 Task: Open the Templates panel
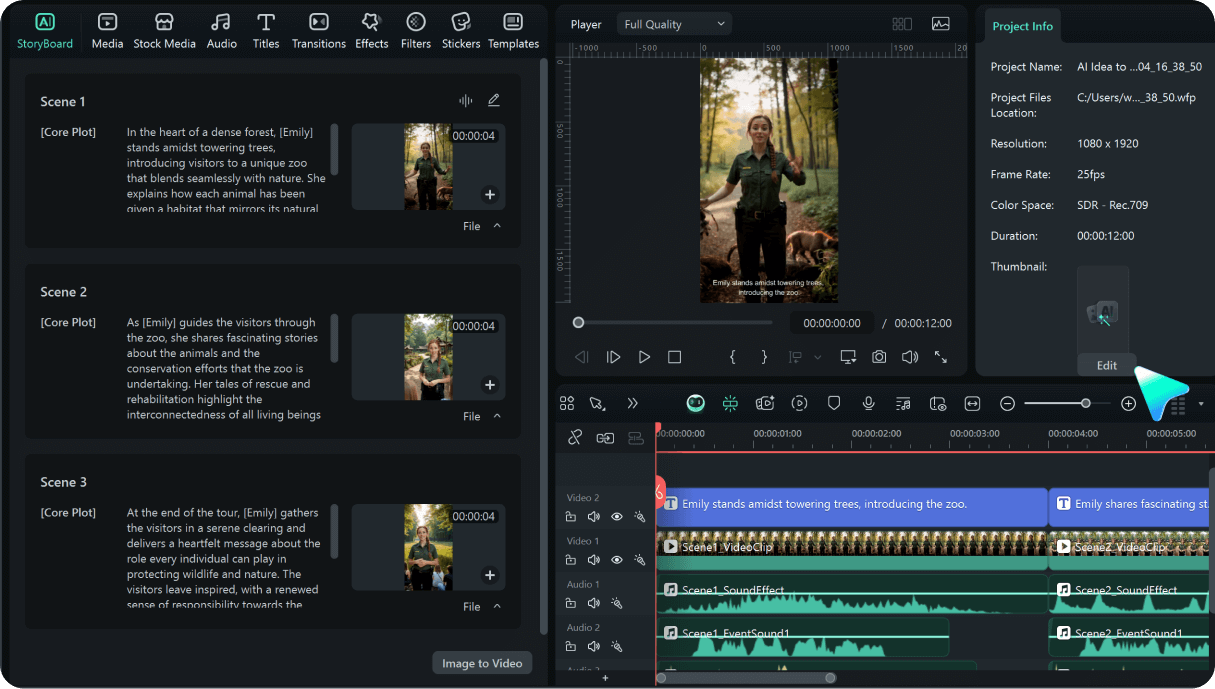point(513,30)
